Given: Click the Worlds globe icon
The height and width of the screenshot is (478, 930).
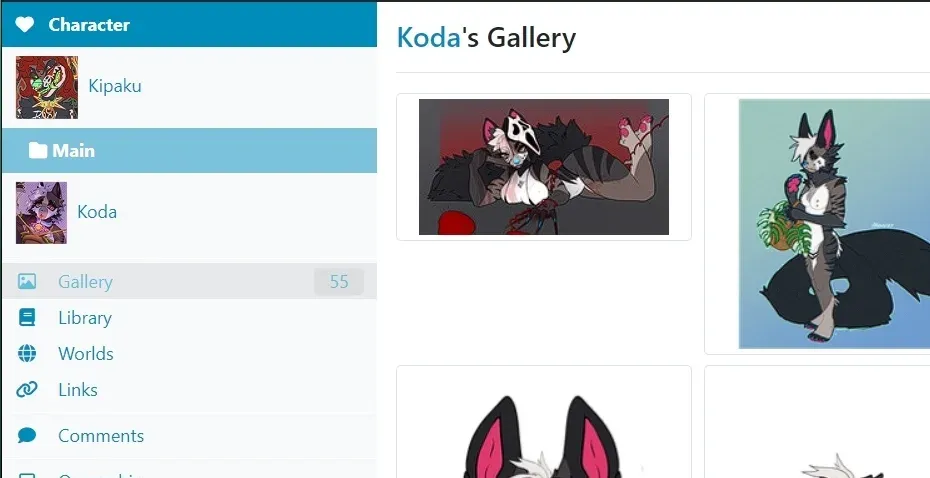Looking at the screenshot, I should (x=27, y=353).
